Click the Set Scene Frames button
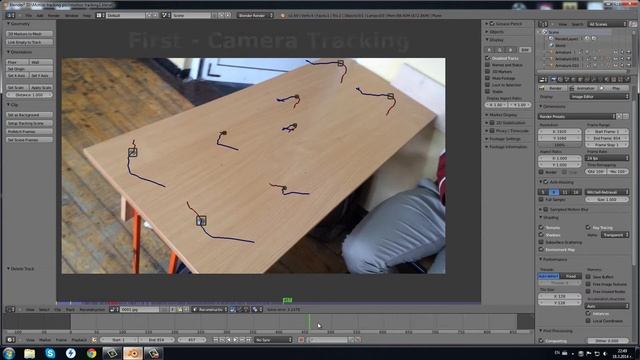The image size is (640, 360). [29, 140]
